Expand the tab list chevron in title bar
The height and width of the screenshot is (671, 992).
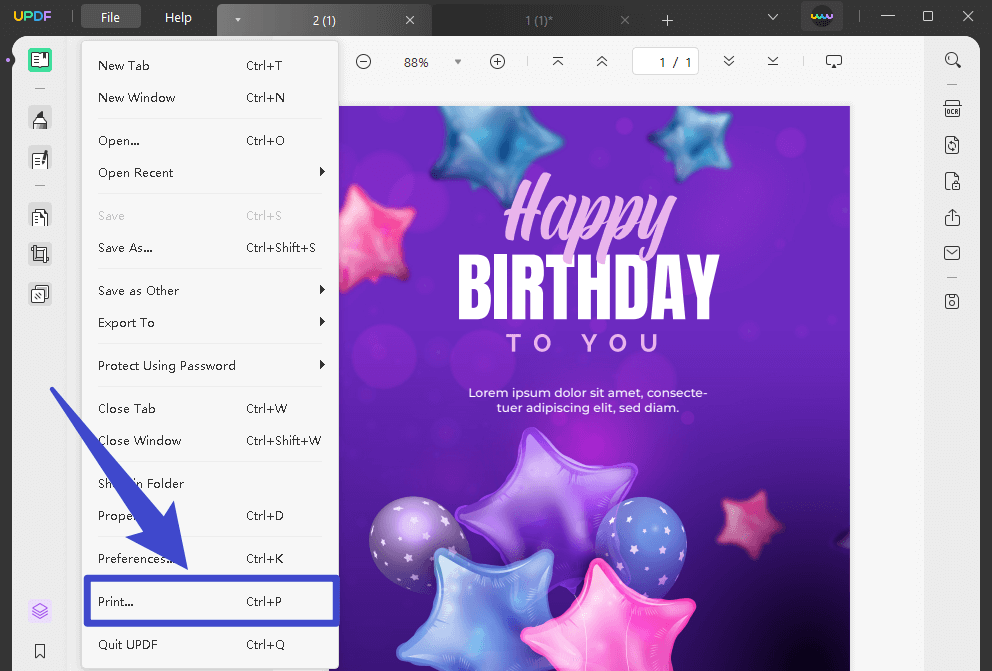click(x=773, y=17)
